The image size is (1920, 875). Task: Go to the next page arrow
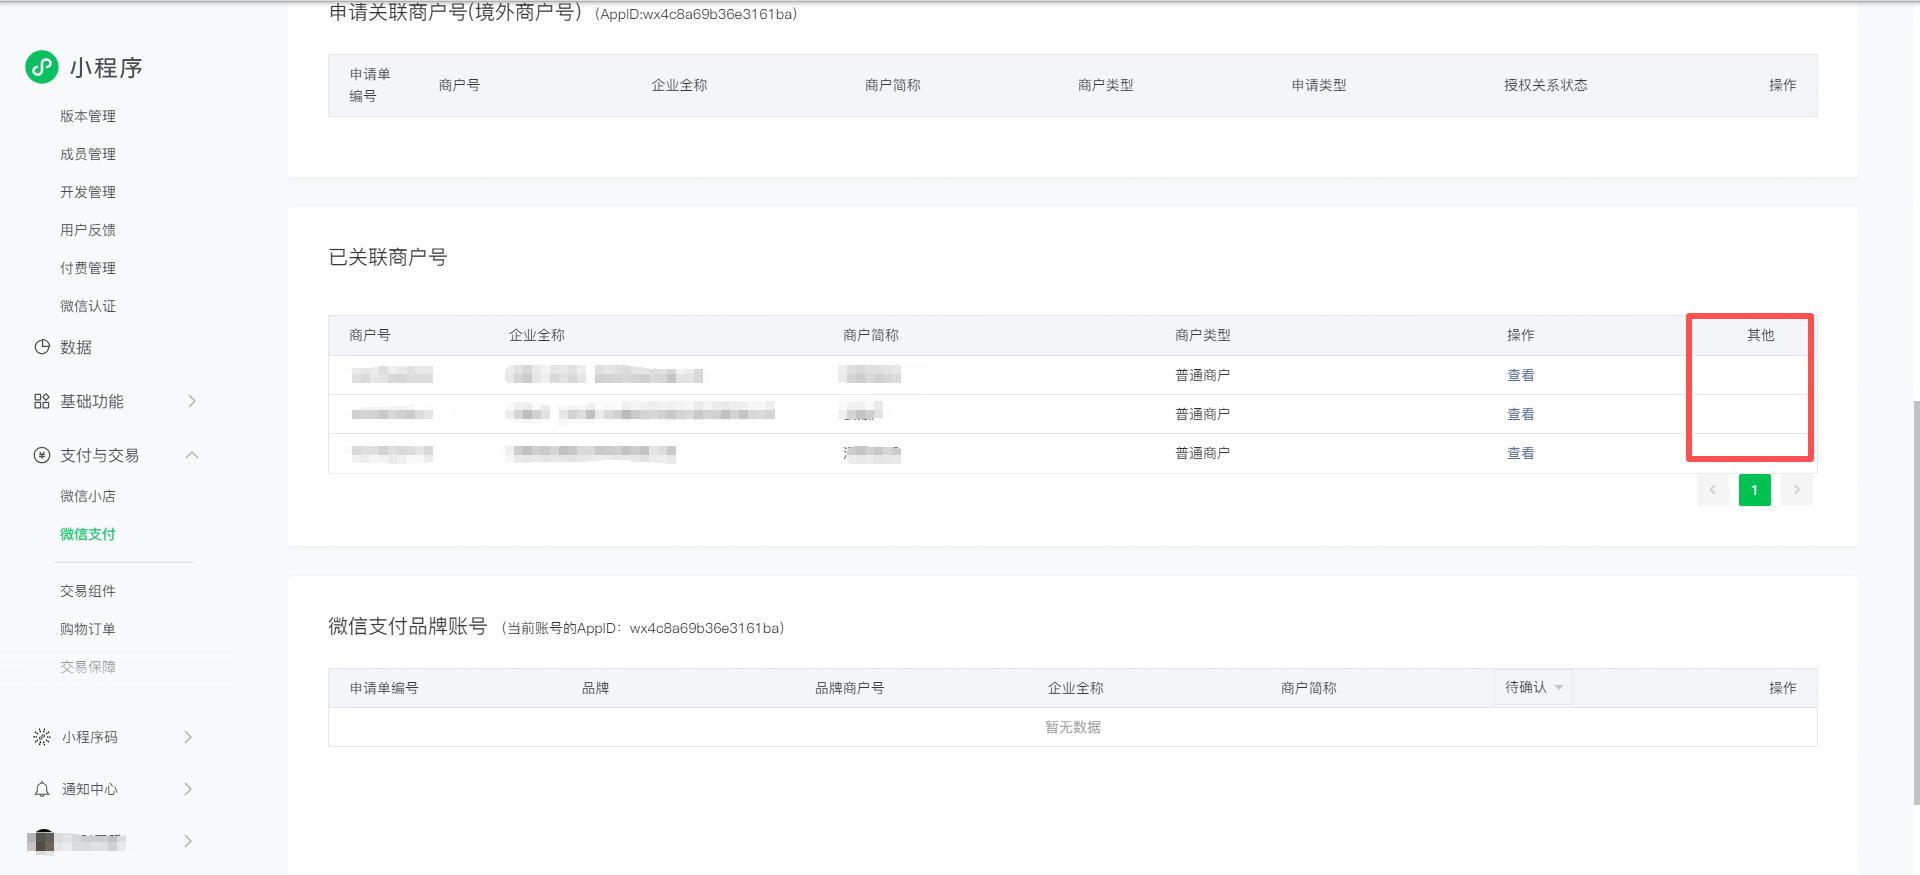point(1797,490)
